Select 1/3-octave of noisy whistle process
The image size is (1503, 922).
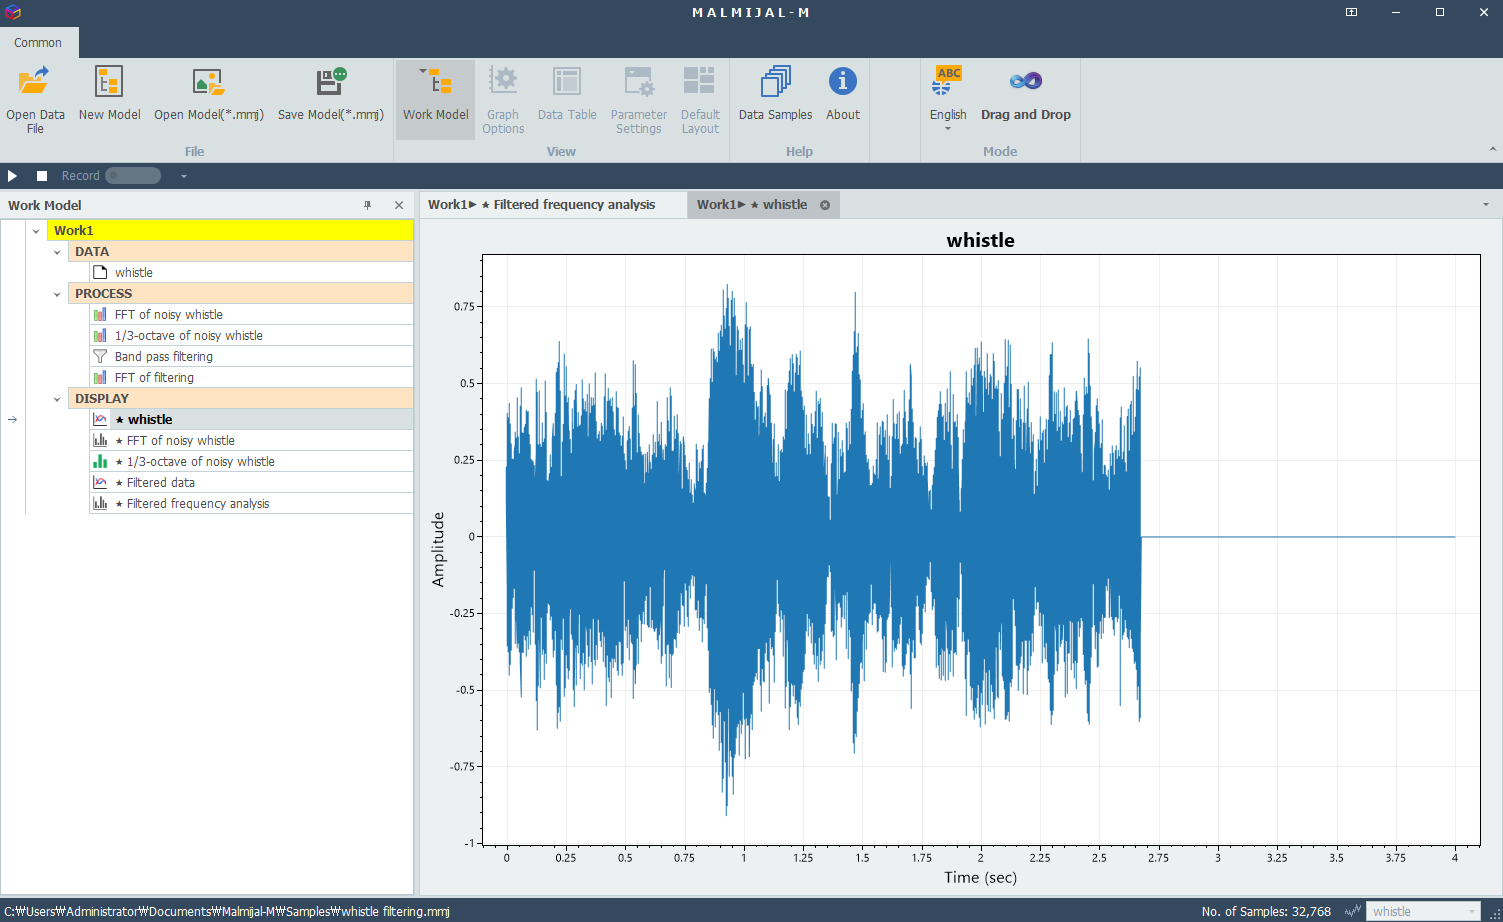point(251,336)
